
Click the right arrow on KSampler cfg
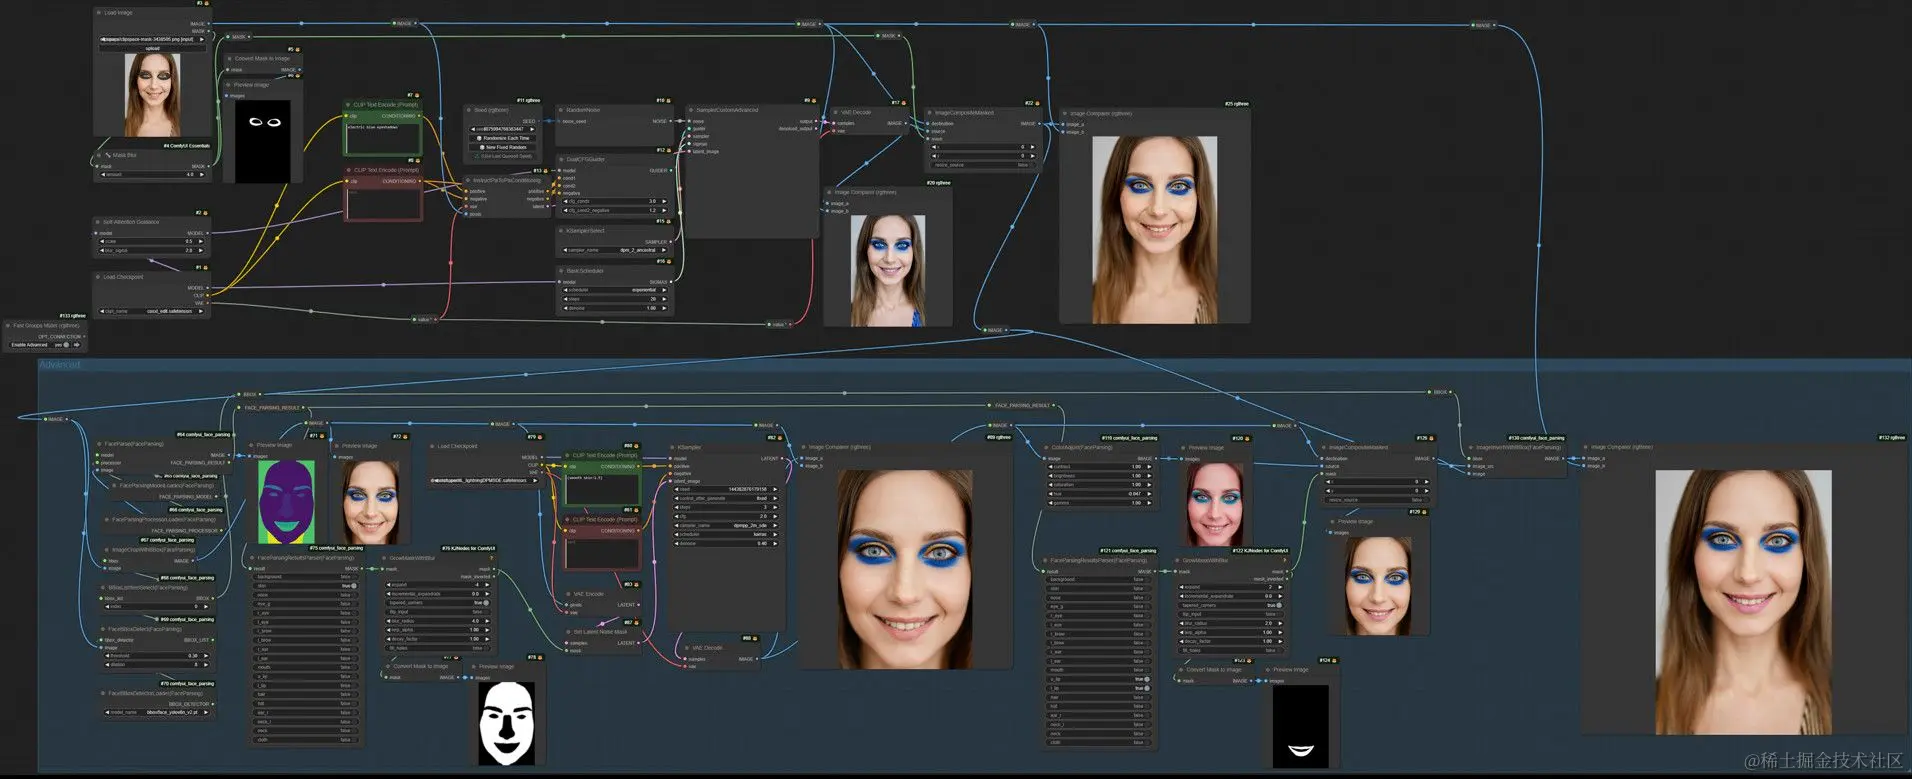(x=775, y=516)
